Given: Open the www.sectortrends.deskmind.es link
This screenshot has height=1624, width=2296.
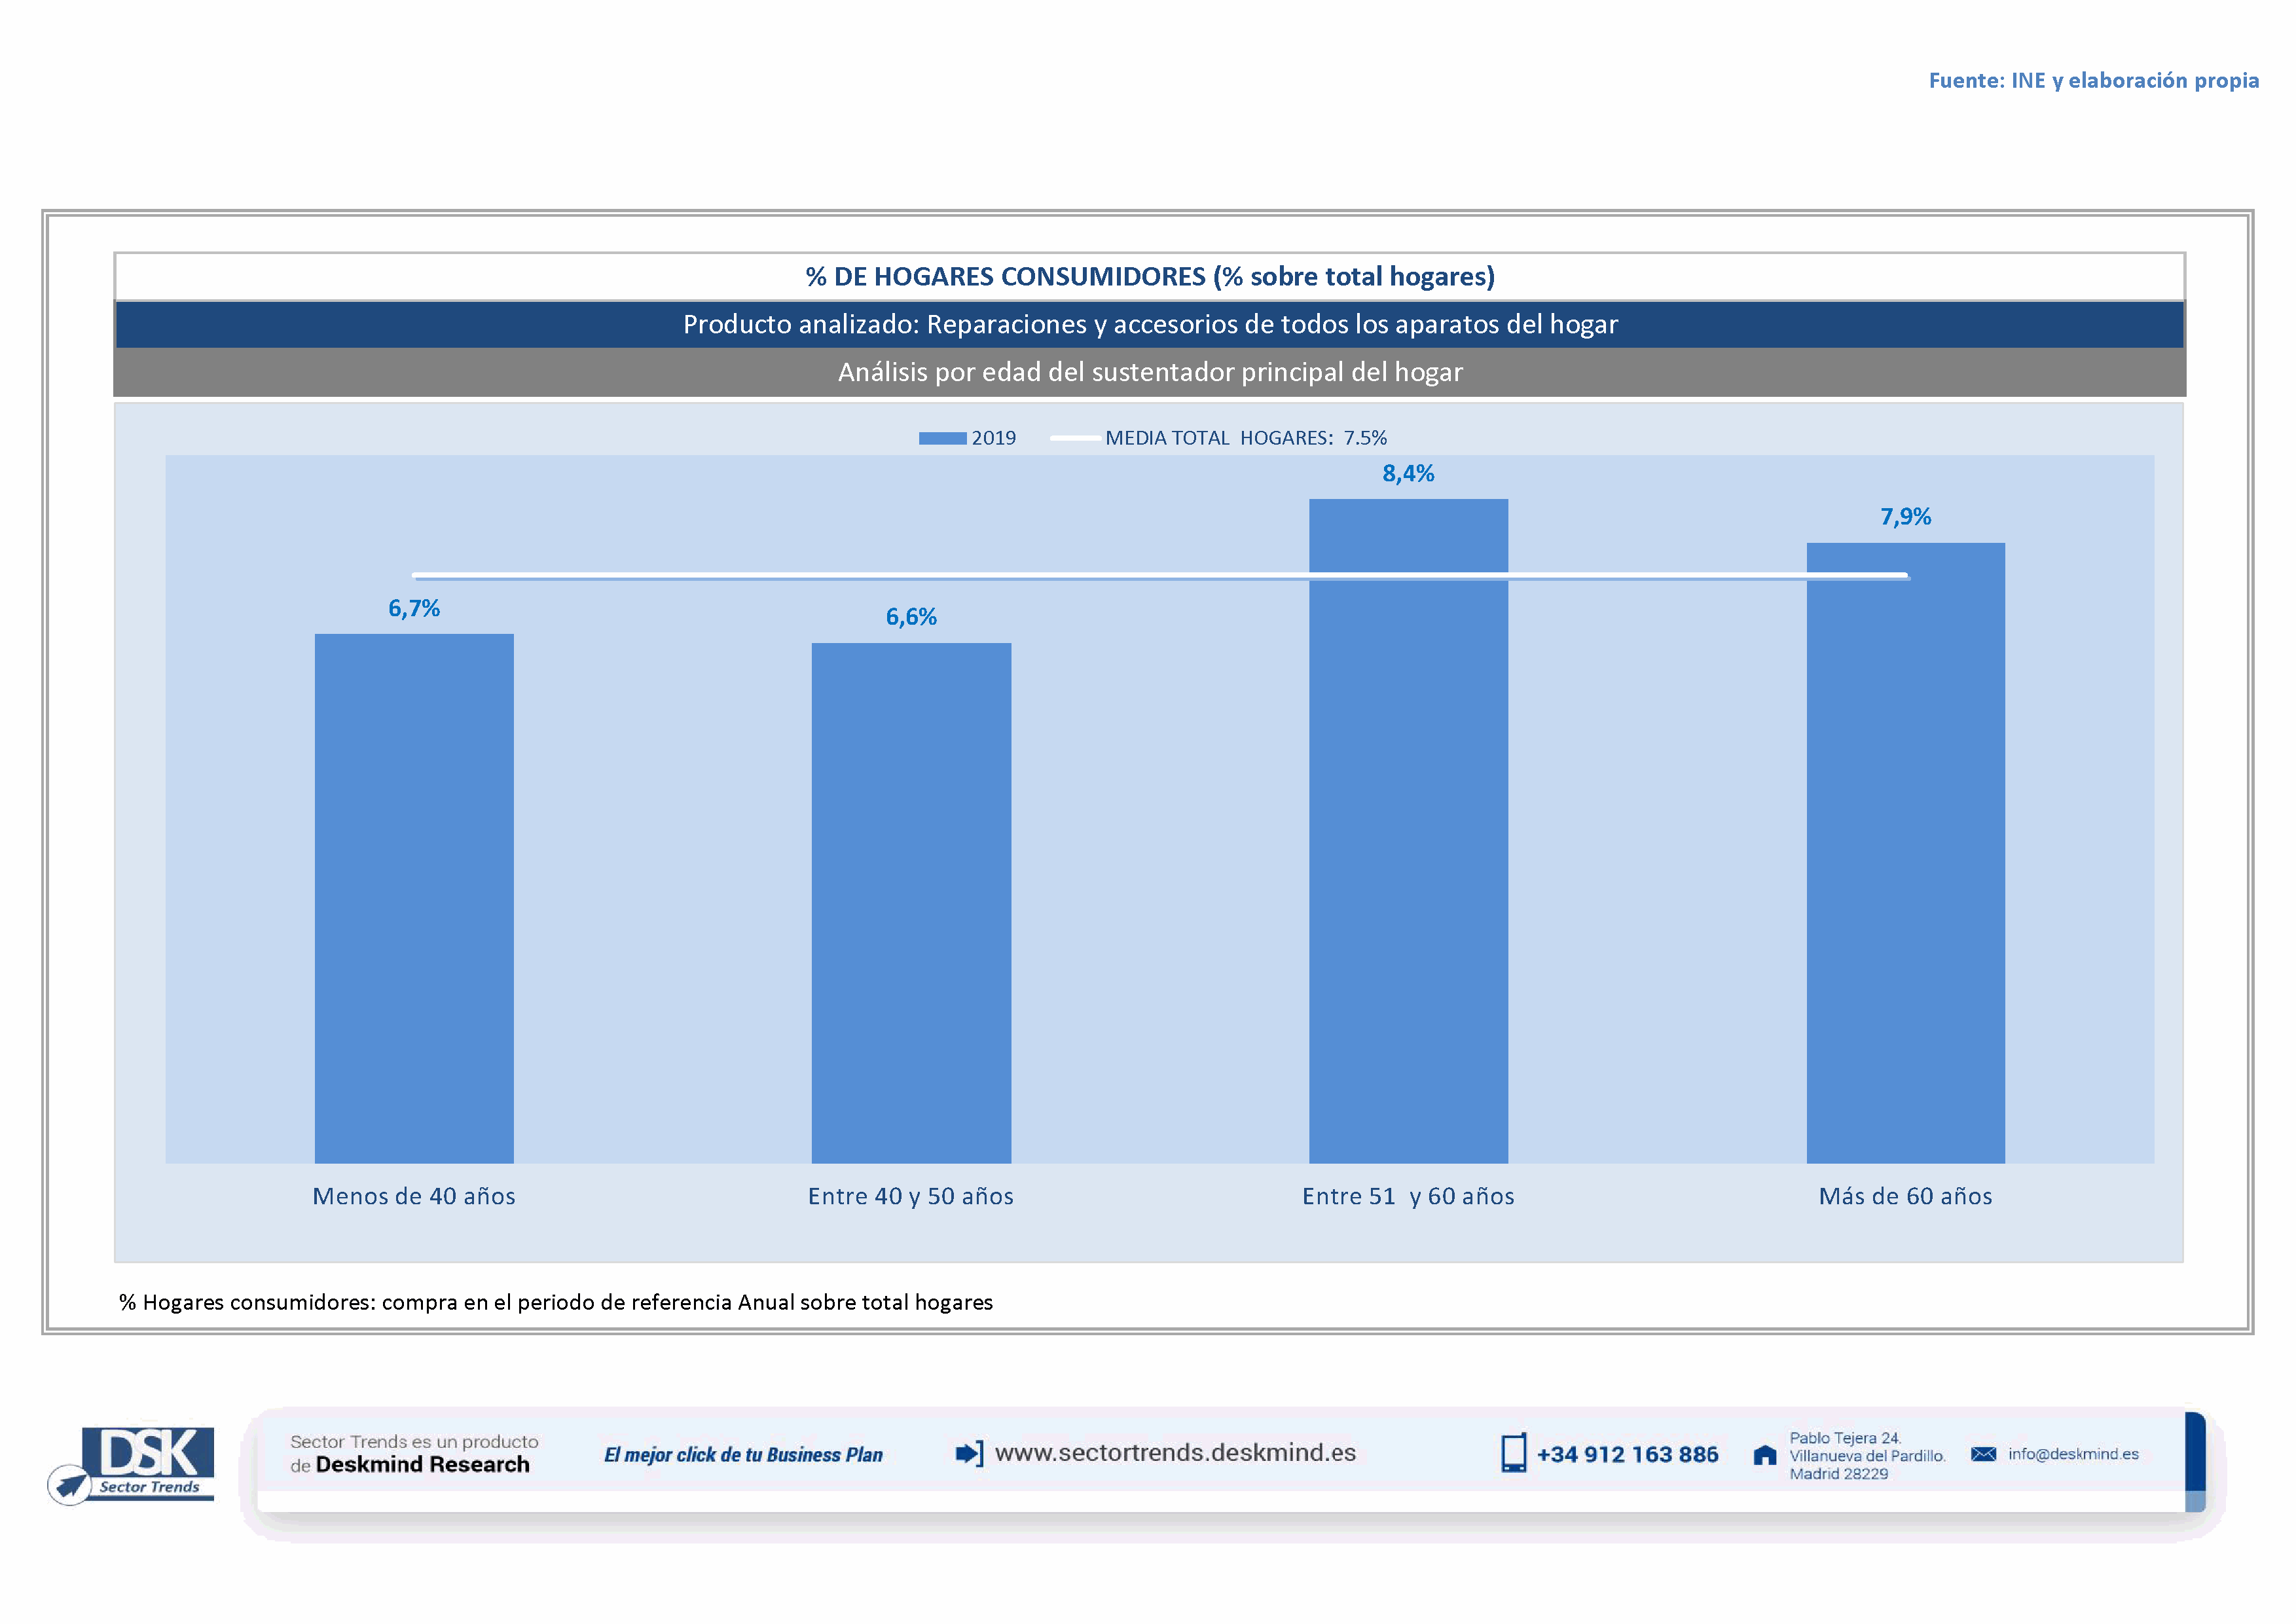Looking at the screenshot, I should (1175, 1453).
